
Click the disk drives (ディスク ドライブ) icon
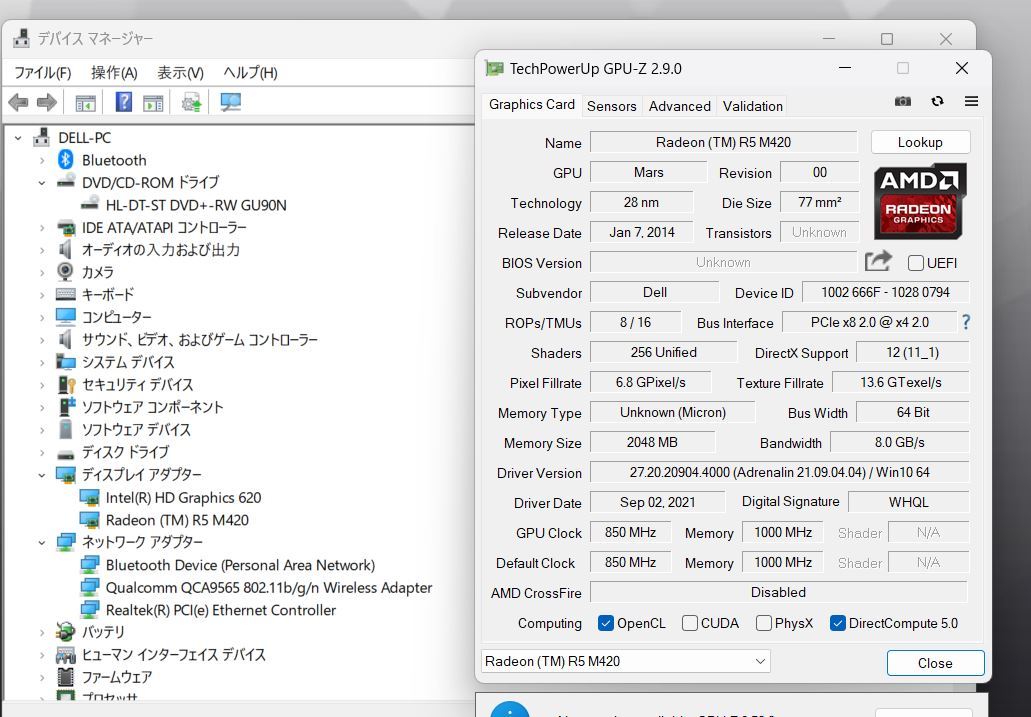[x=66, y=454]
